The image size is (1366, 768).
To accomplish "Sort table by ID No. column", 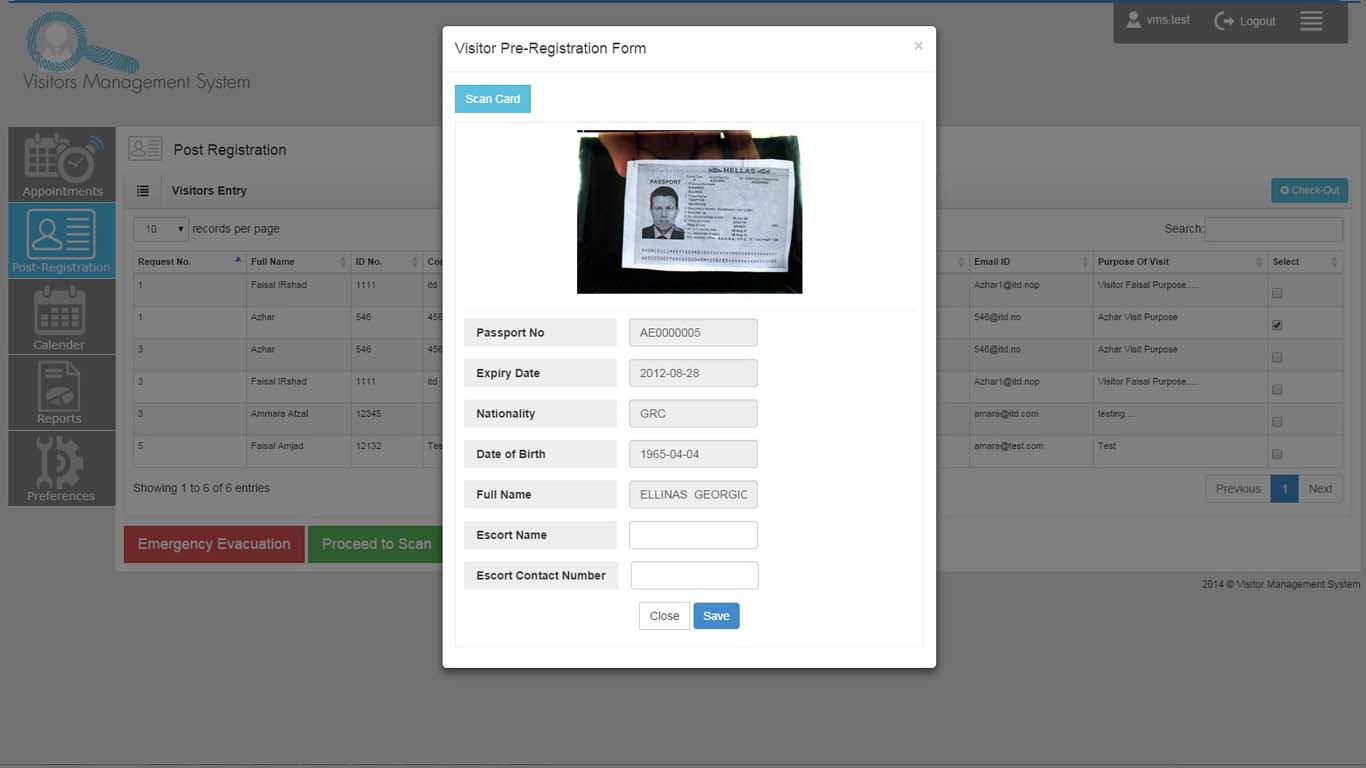I will tap(387, 262).
